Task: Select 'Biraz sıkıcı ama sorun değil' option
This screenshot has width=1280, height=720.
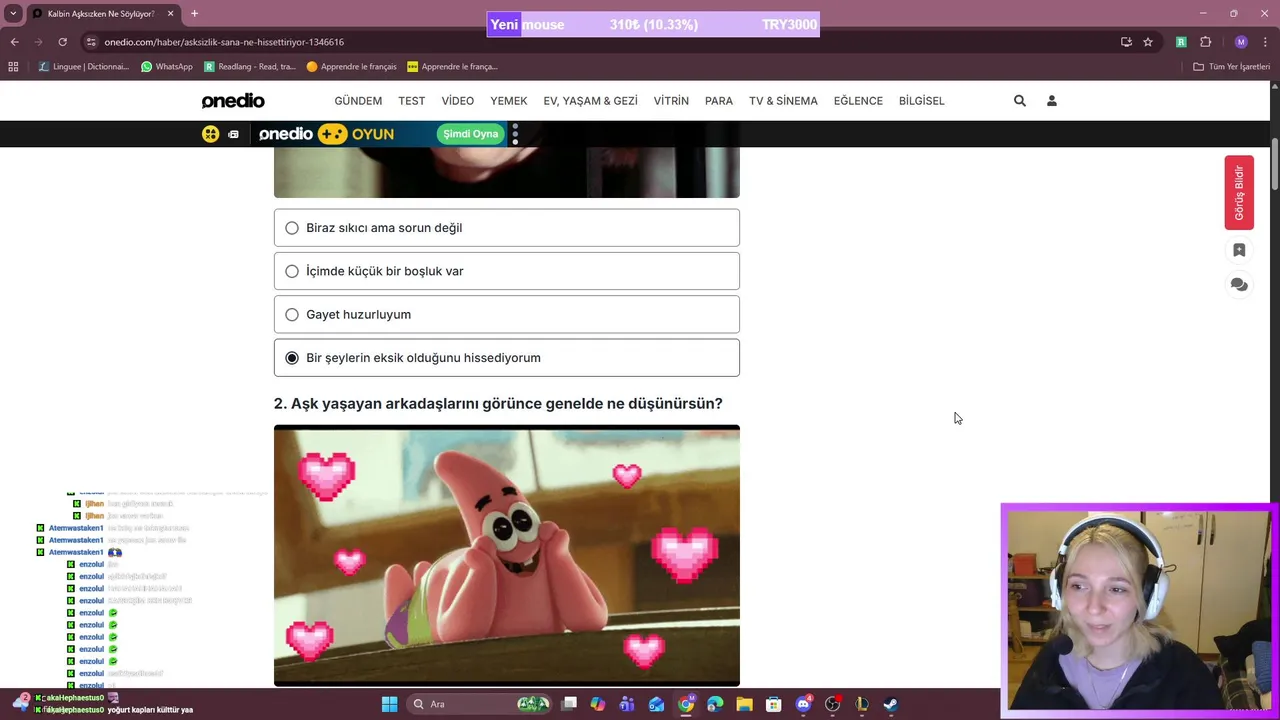Action: [x=507, y=228]
